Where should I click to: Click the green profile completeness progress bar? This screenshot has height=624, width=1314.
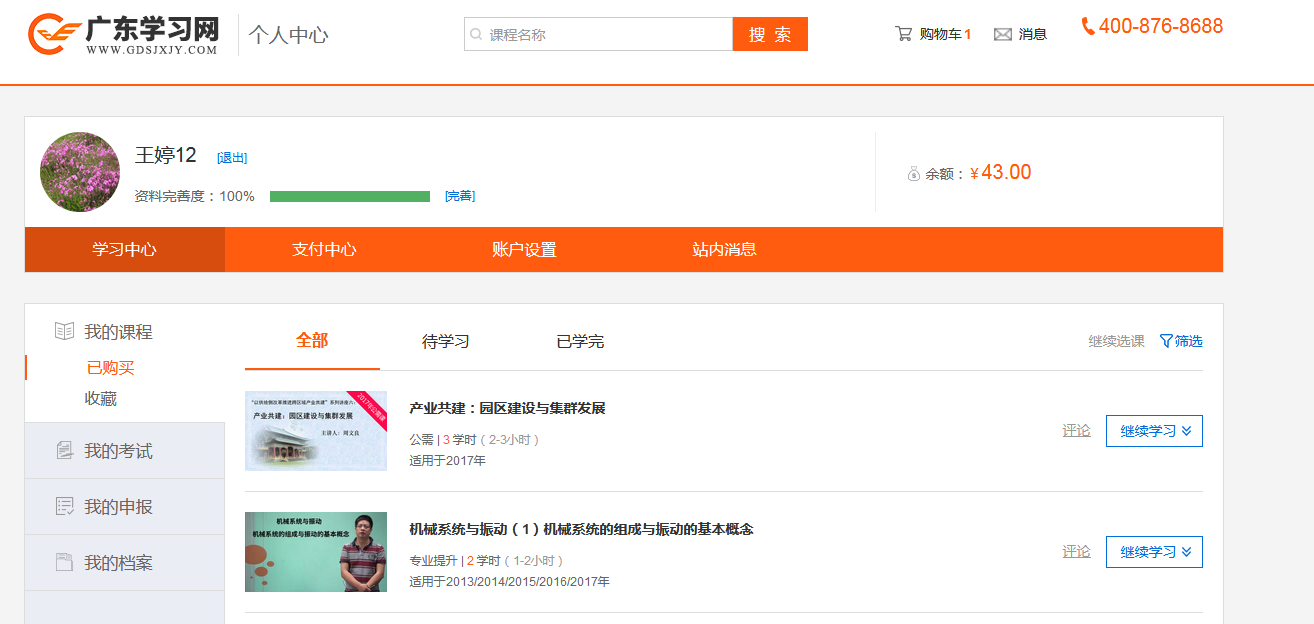[x=349, y=197]
